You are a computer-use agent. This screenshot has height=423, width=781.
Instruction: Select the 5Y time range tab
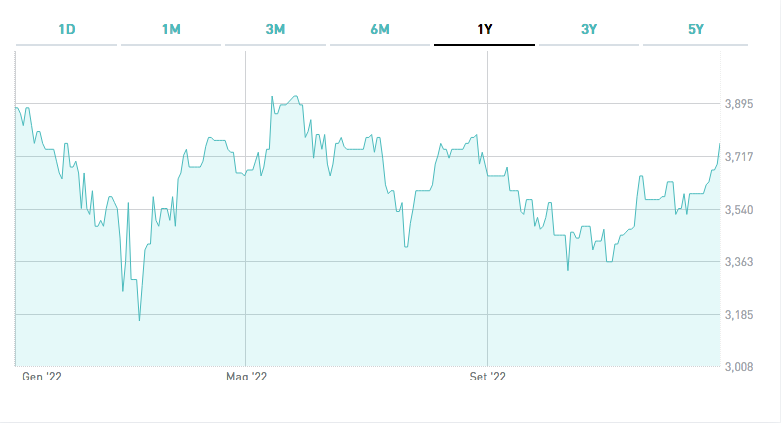[696, 29]
